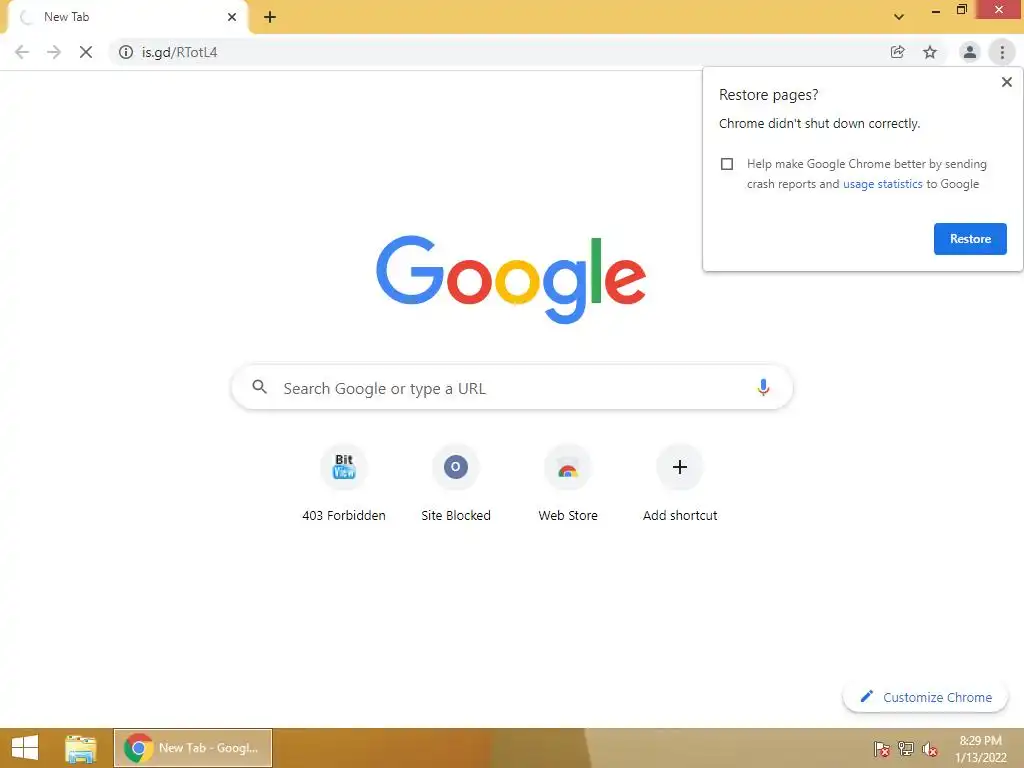Share this page icon
This screenshot has height=768, width=1024.
pyautogui.click(x=898, y=52)
